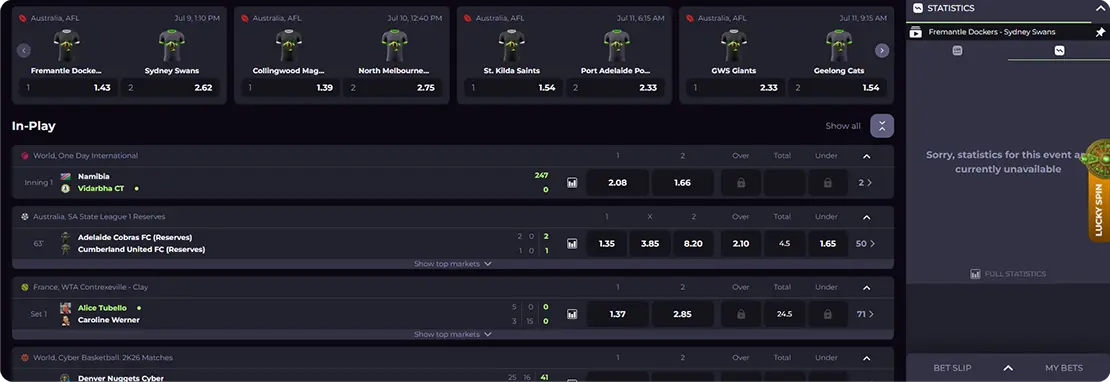Collapse World Cyber Basketball section
This screenshot has height=382, width=1110.
[866, 359]
